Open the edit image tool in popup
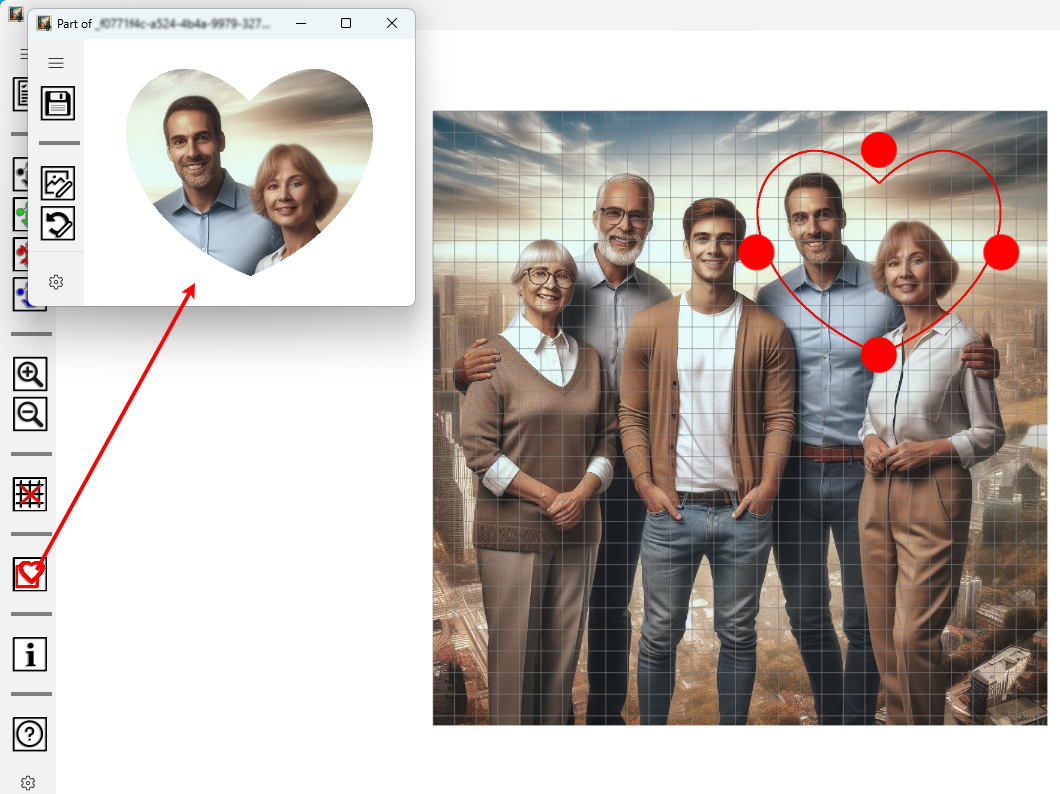 click(x=58, y=183)
